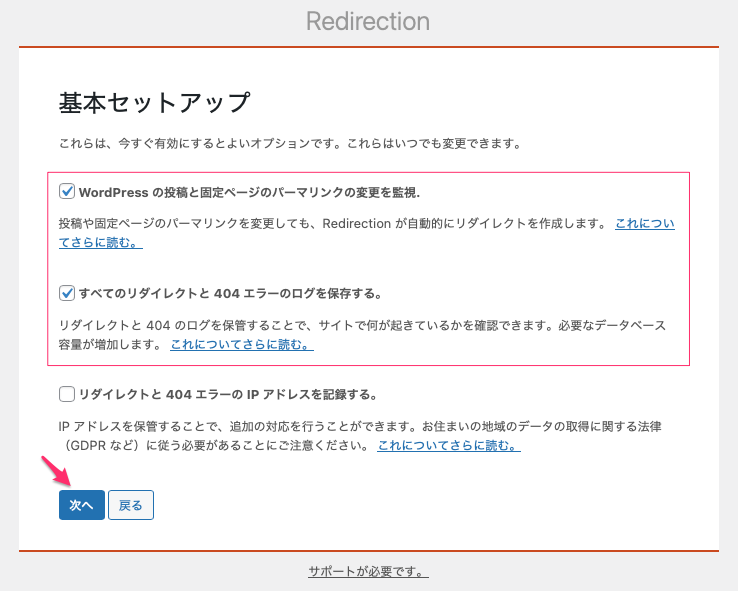Enable the record IP addresses checkbox
The width and height of the screenshot is (738, 591).
(67, 394)
